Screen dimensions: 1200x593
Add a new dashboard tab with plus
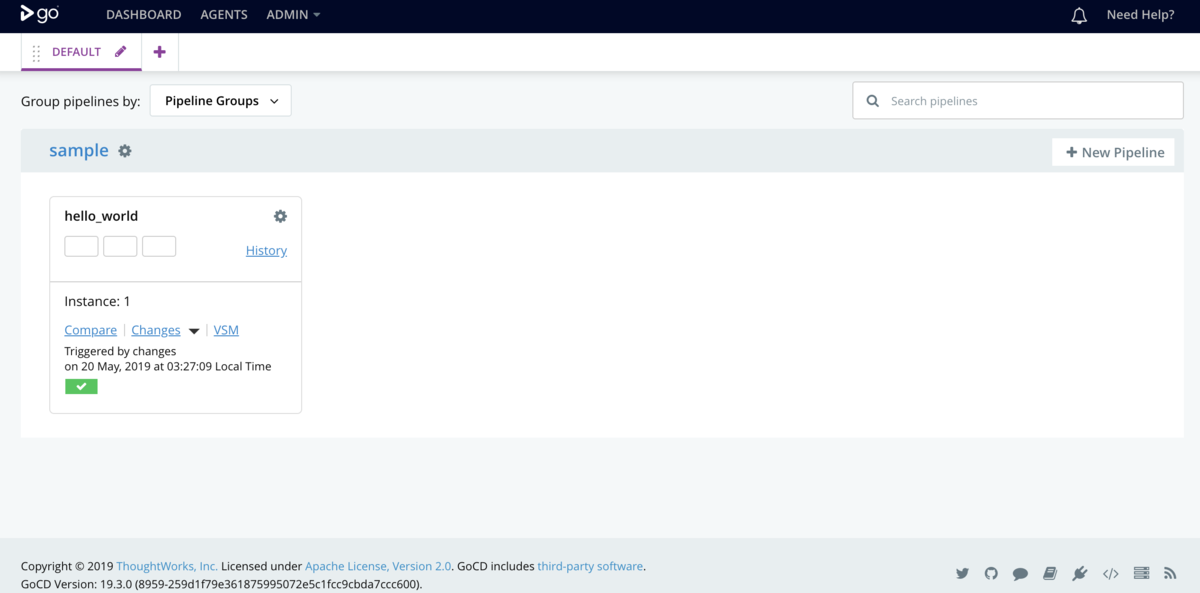[160, 52]
